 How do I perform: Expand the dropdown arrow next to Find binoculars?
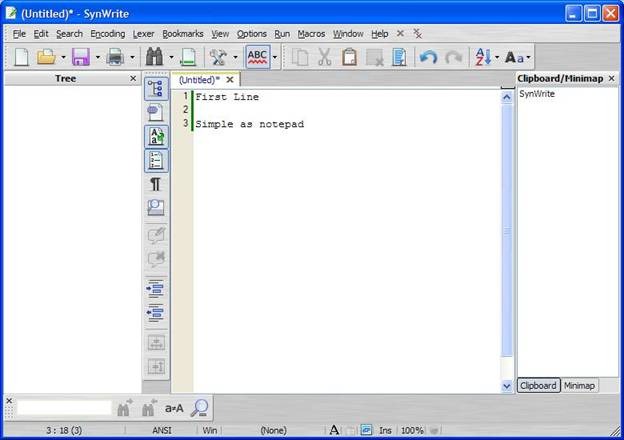click(171, 57)
